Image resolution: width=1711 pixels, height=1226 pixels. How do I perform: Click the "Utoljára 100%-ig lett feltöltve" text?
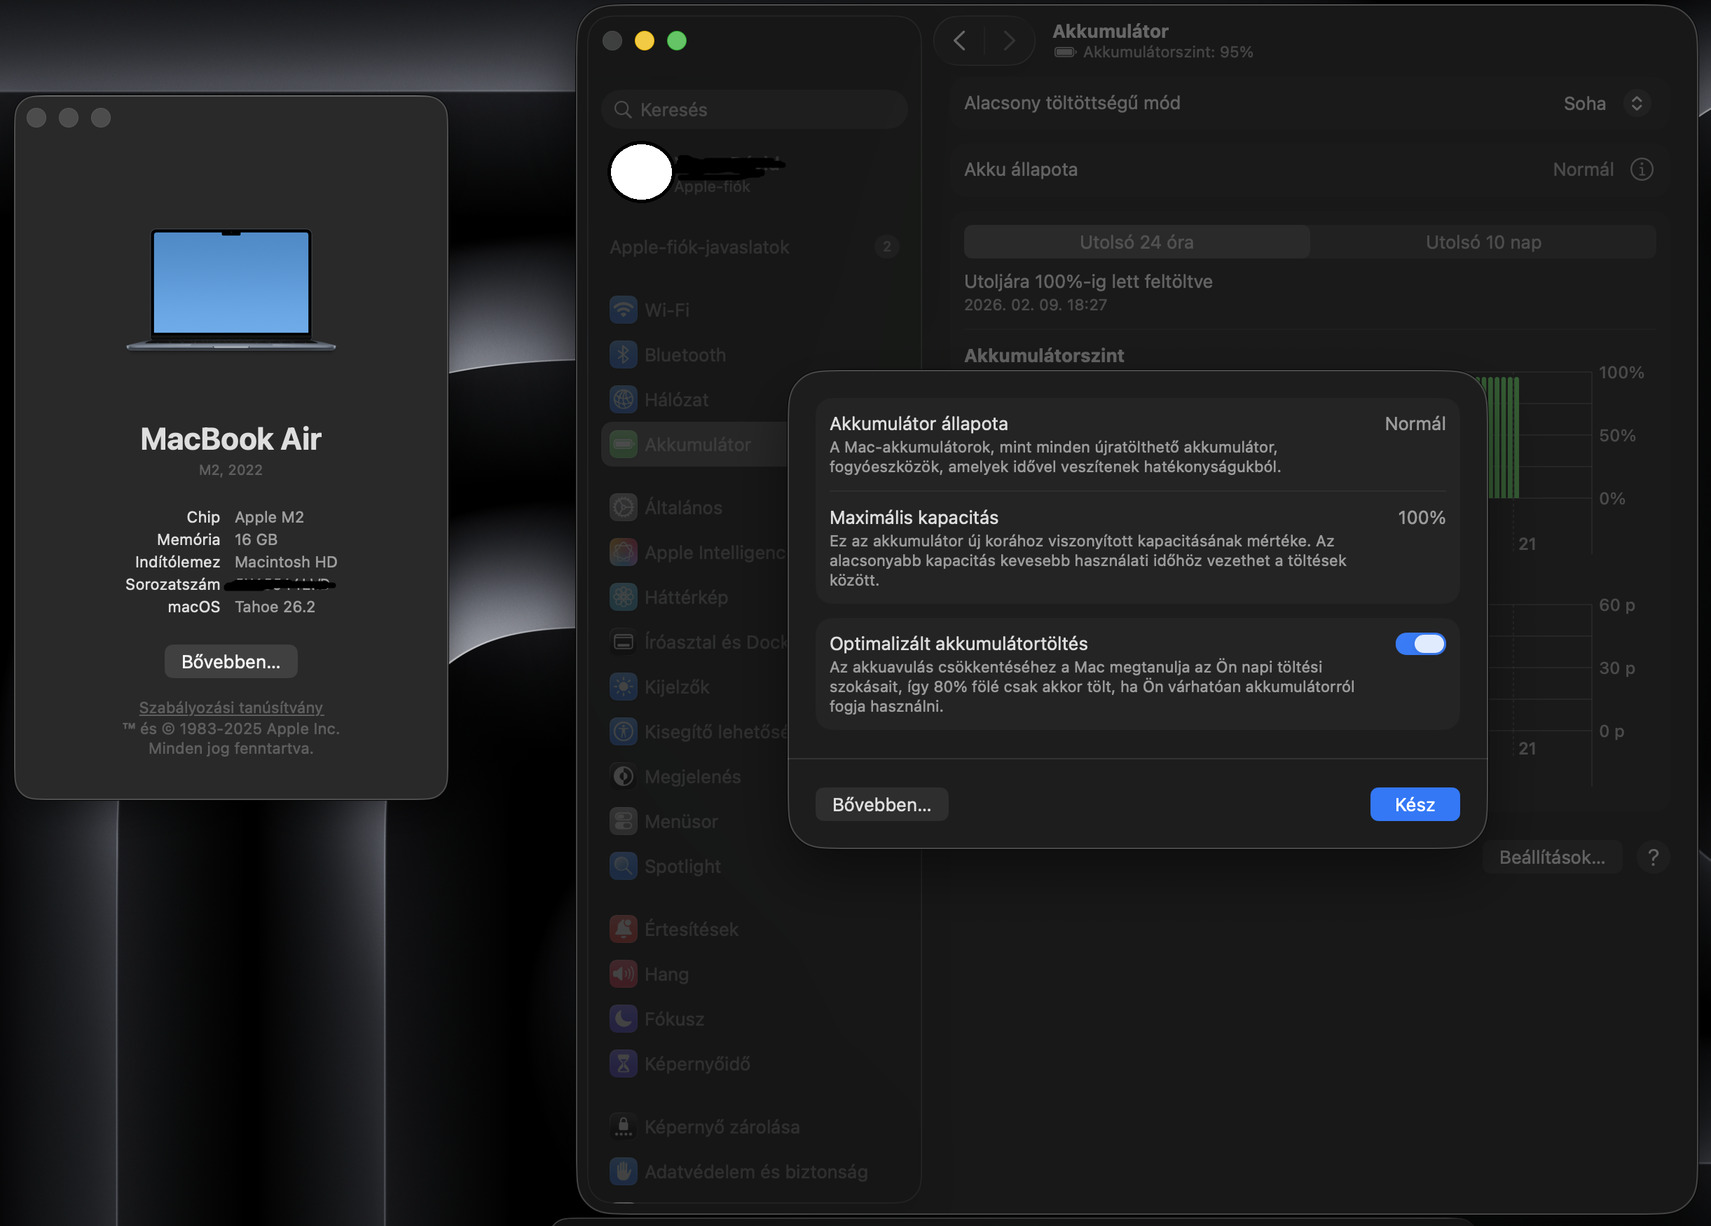tap(1088, 282)
